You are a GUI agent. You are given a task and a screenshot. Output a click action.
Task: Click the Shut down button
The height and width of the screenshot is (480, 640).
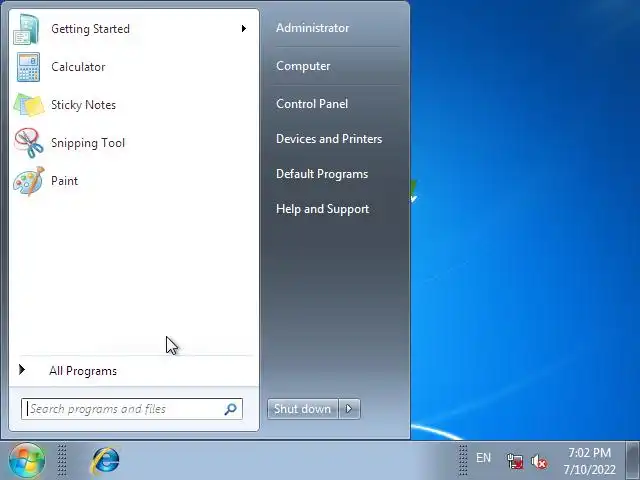pos(303,409)
